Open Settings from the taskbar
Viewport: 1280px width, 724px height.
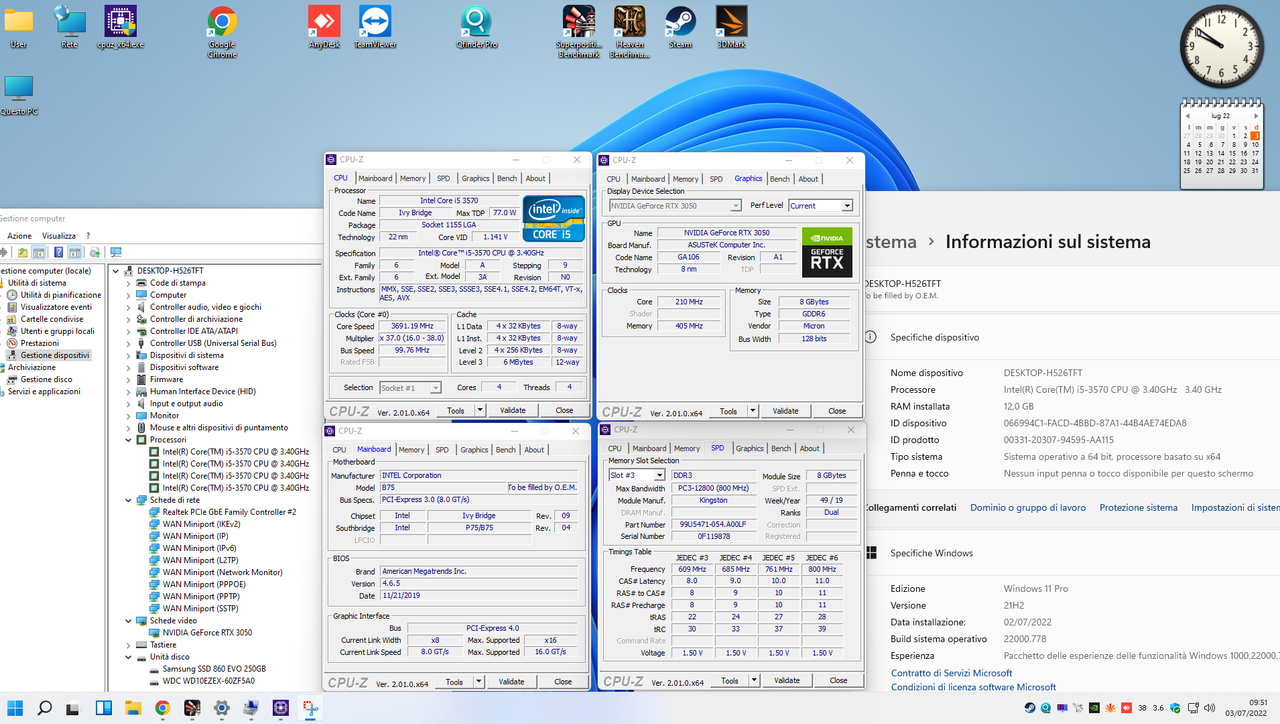coord(221,708)
